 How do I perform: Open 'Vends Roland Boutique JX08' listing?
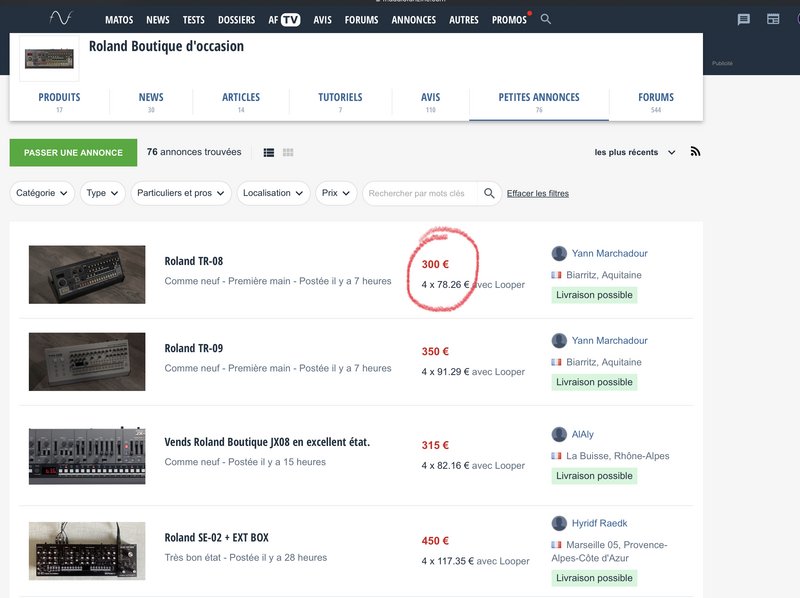pos(267,442)
